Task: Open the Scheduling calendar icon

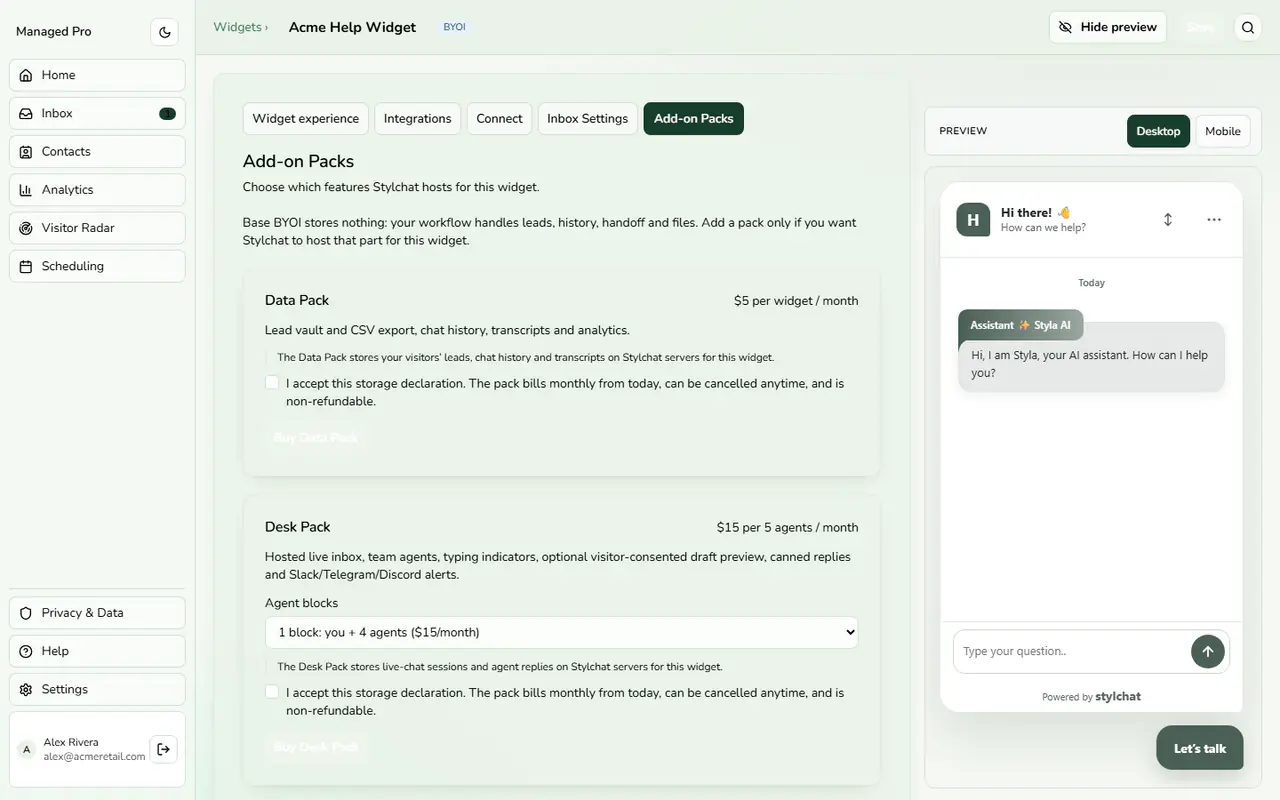Action: [x=26, y=266]
